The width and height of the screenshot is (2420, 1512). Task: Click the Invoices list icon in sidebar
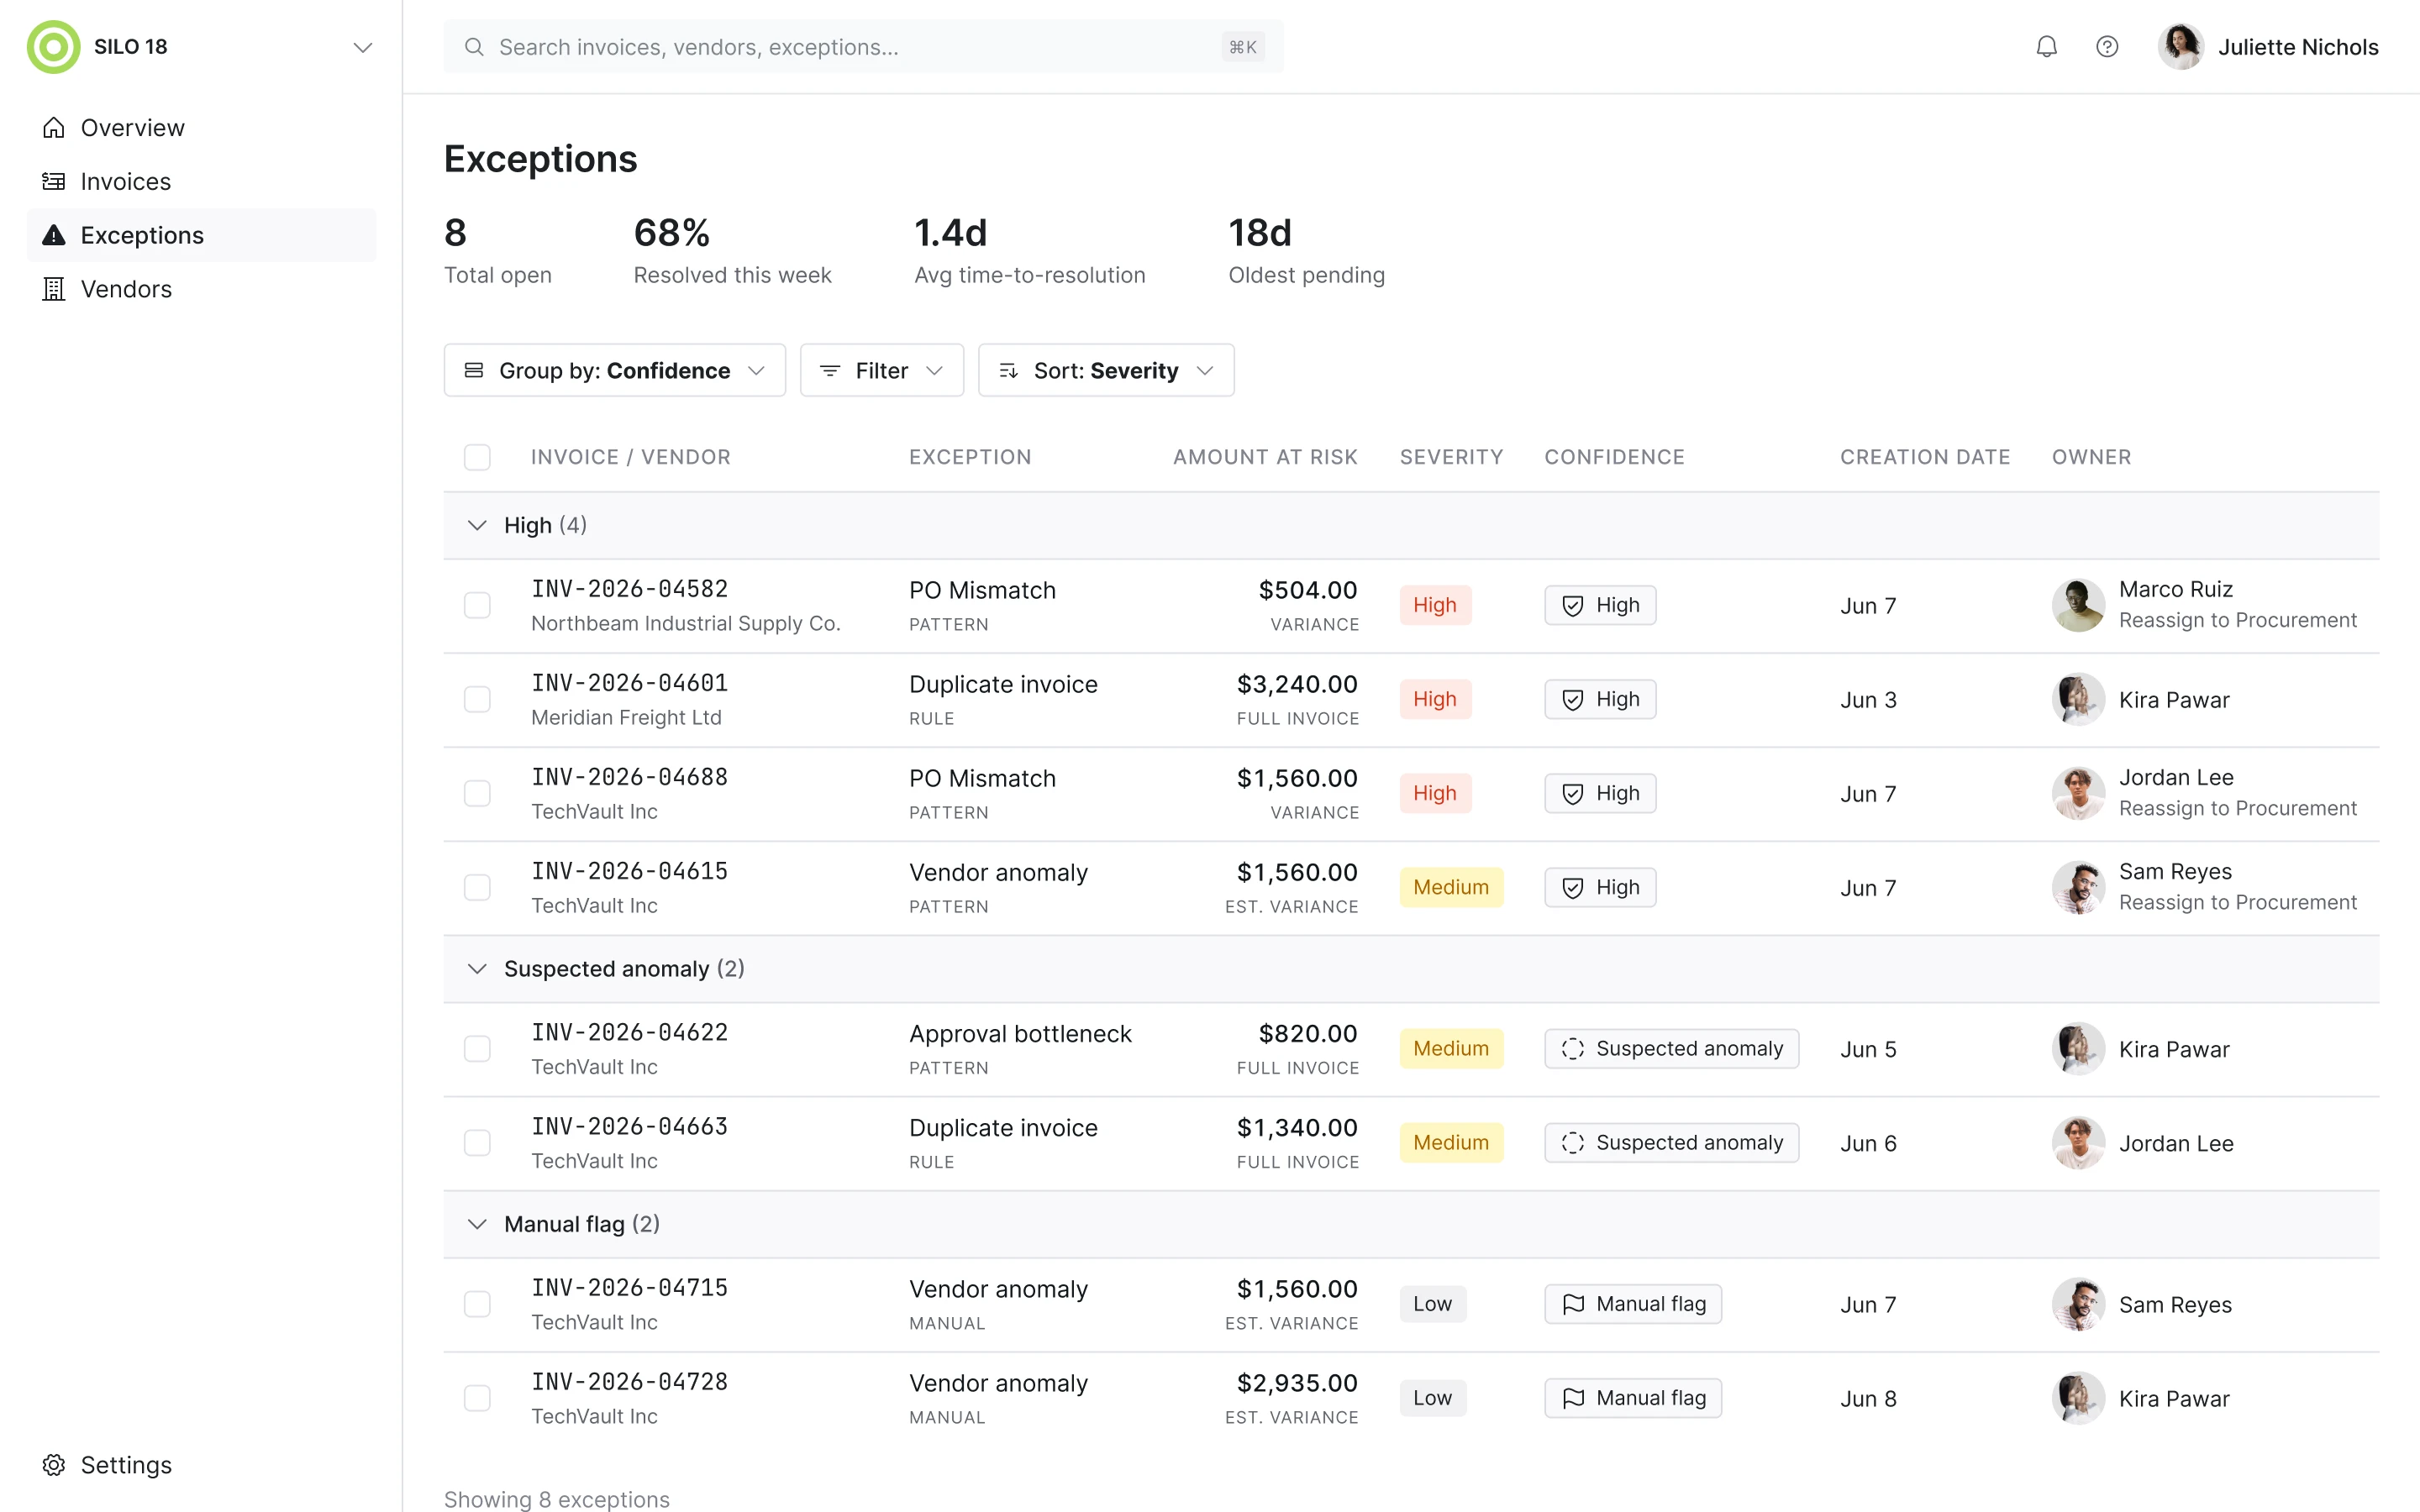point(54,181)
